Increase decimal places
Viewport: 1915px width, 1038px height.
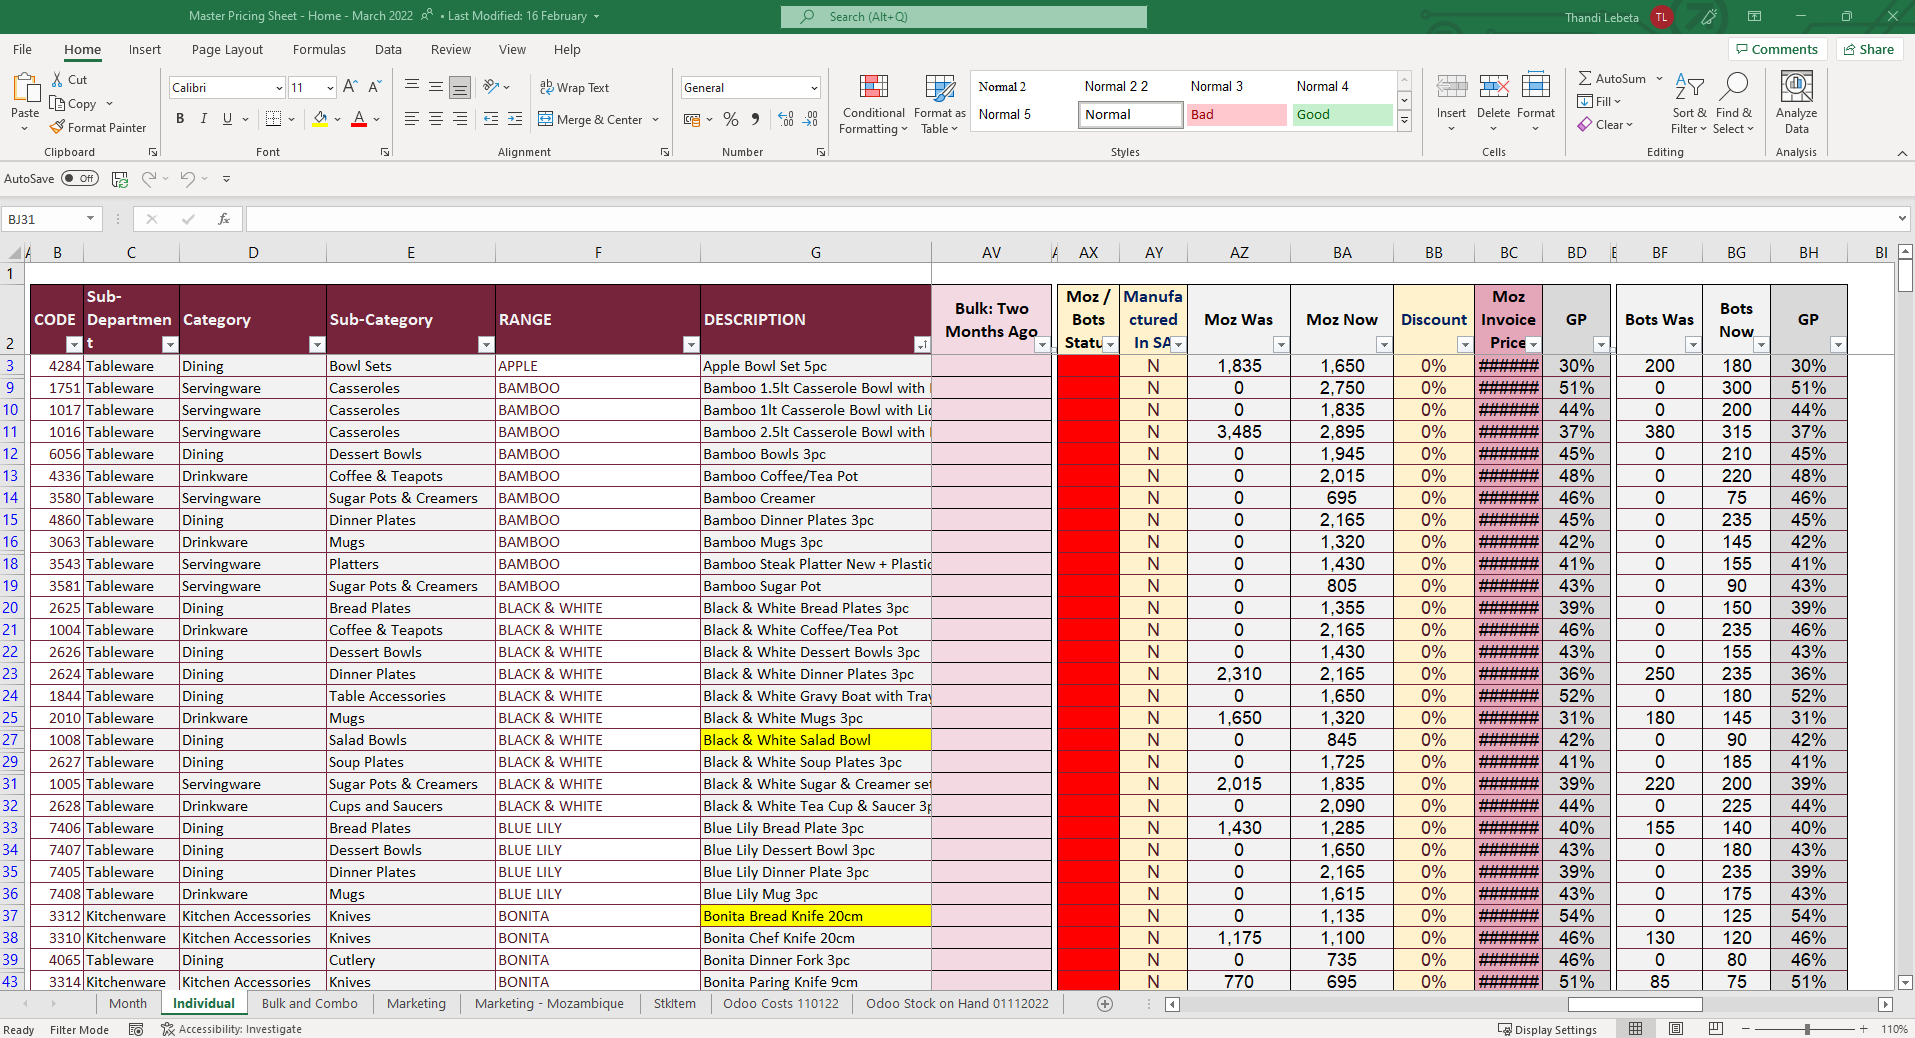(786, 120)
